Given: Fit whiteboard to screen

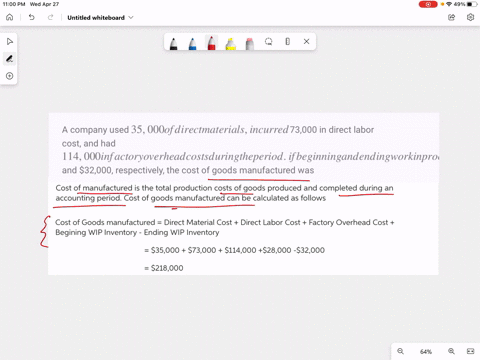Looking at the screenshot, I should coord(470,351).
